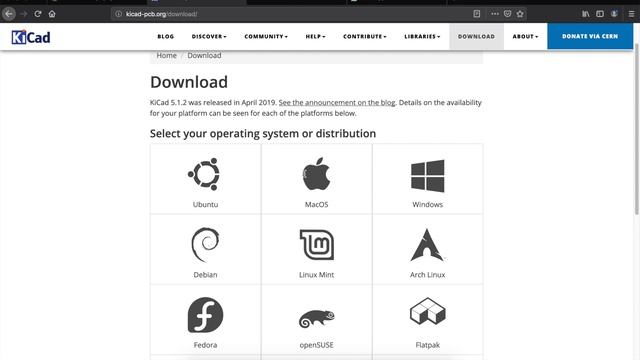640x360 pixels.
Task: Select the Flatpak cube icon
Action: [427, 311]
